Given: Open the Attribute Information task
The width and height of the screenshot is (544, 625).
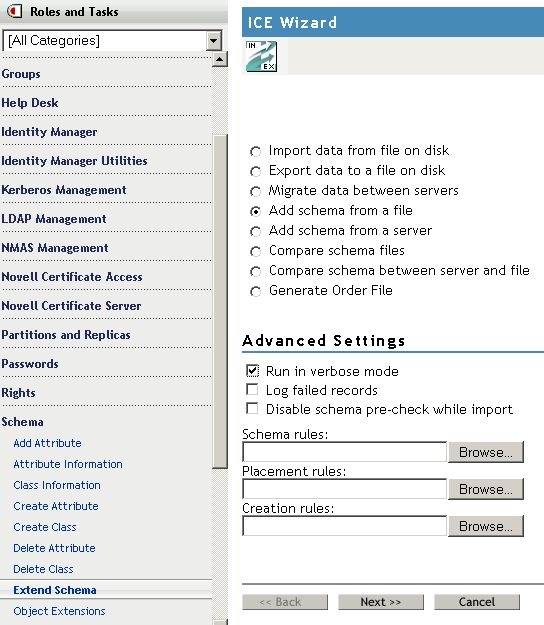Looking at the screenshot, I should tap(68, 464).
